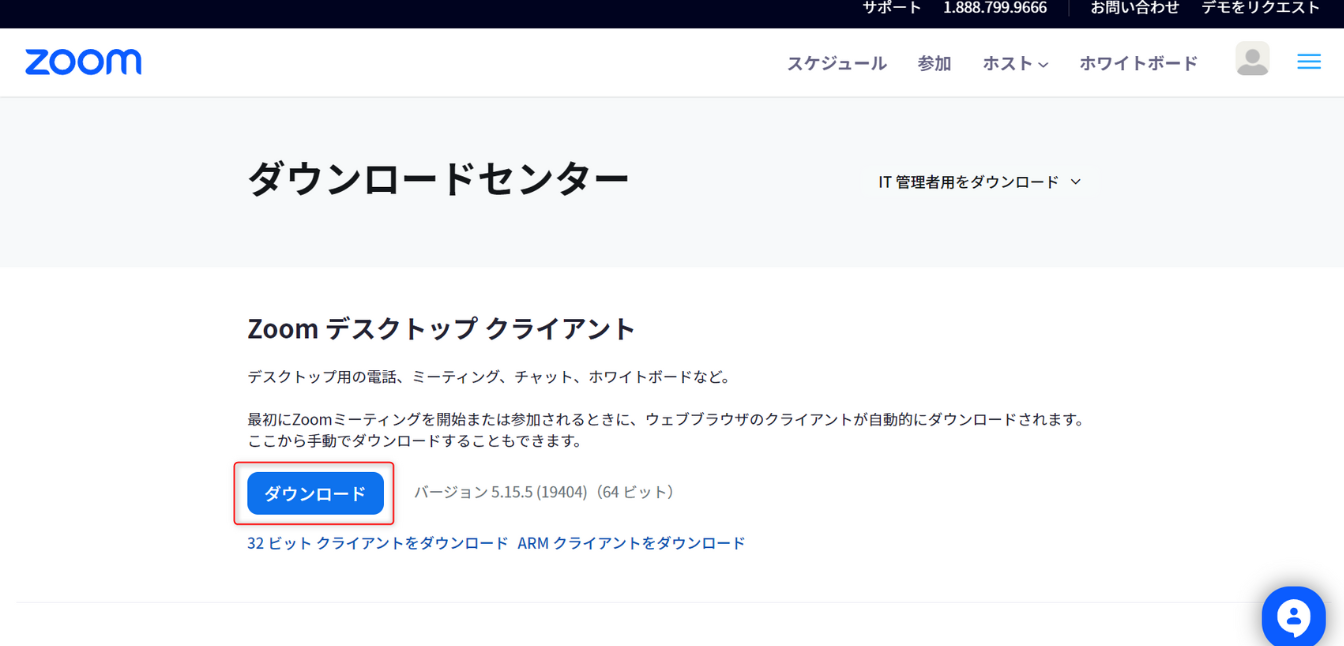The height and width of the screenshot is (646, 1344).
Task: Expand IT 管理者用をダウンロード dropdown
Action: pos(968,182)
